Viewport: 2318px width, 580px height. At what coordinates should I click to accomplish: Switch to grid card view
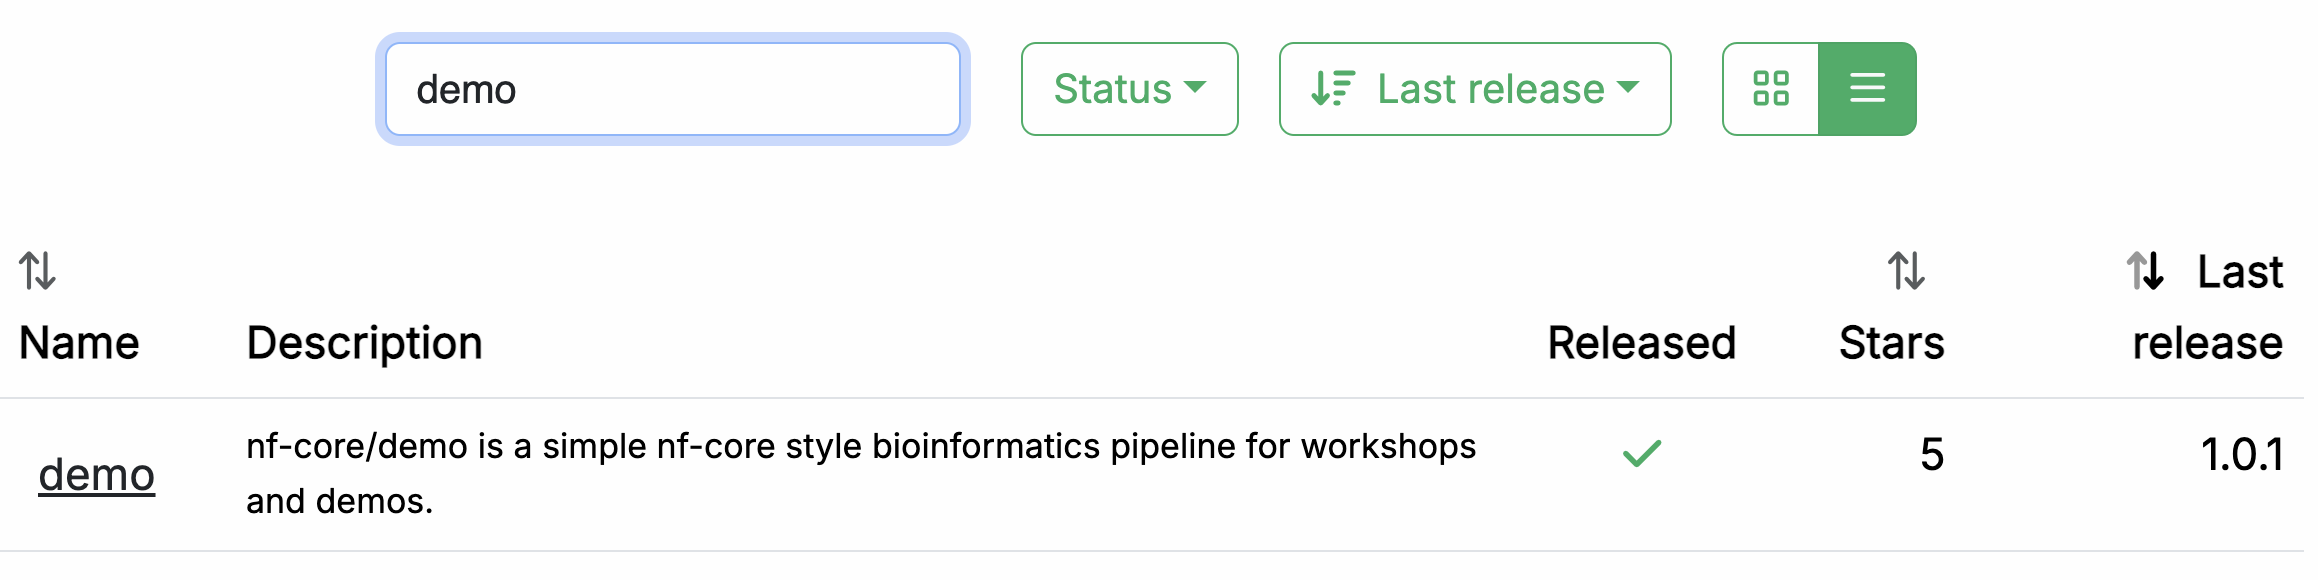(x=1770, y=89)
